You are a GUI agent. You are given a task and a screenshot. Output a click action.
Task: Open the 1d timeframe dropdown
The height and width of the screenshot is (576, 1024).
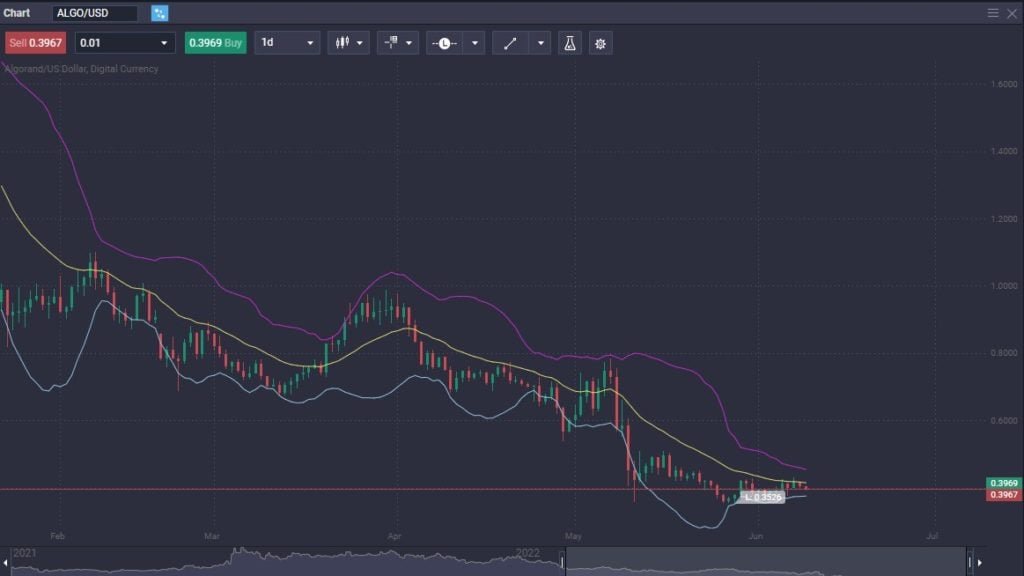click(310, 44)
